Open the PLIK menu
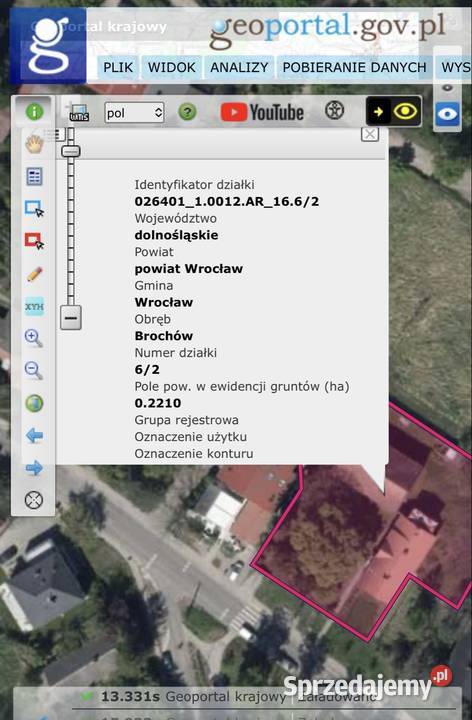 [x=118, y=68]
